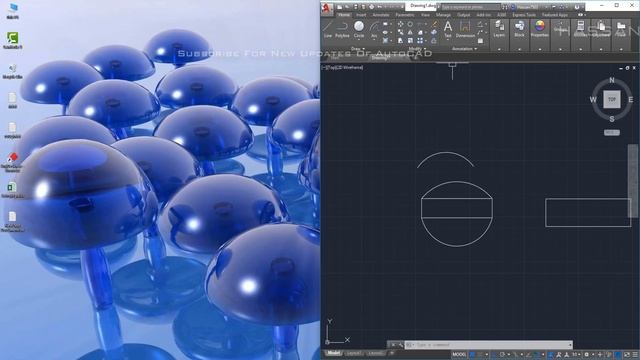Expand the Draw panel dropdown
This screenshot has width=640, height=360.
click(x=358, y=49)
